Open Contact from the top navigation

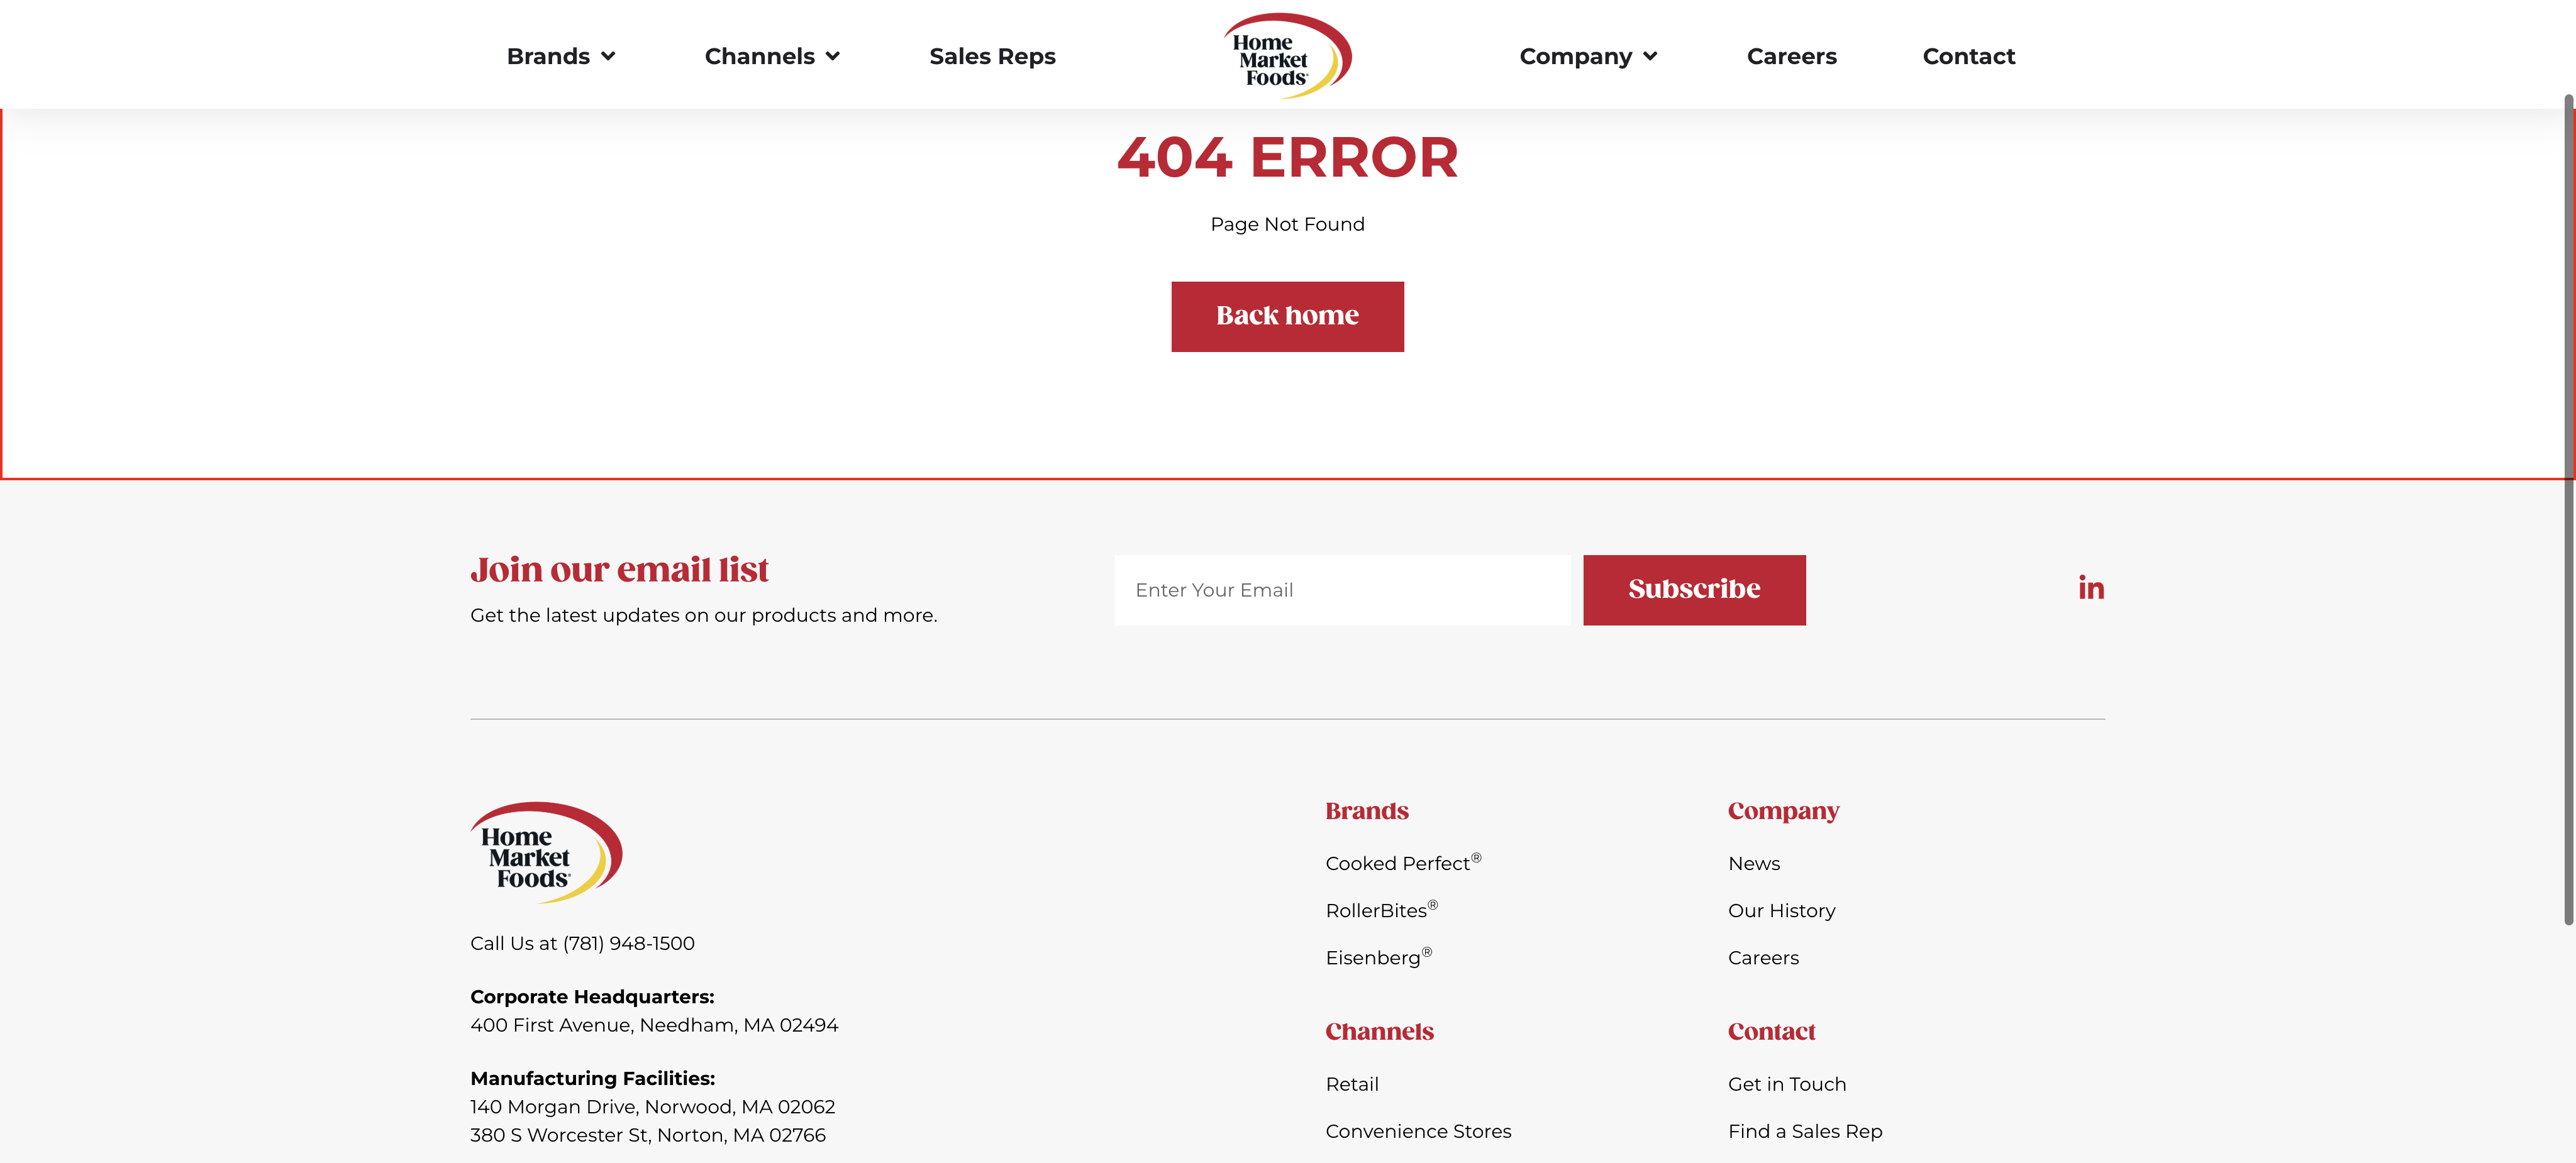coord(1968,57)
